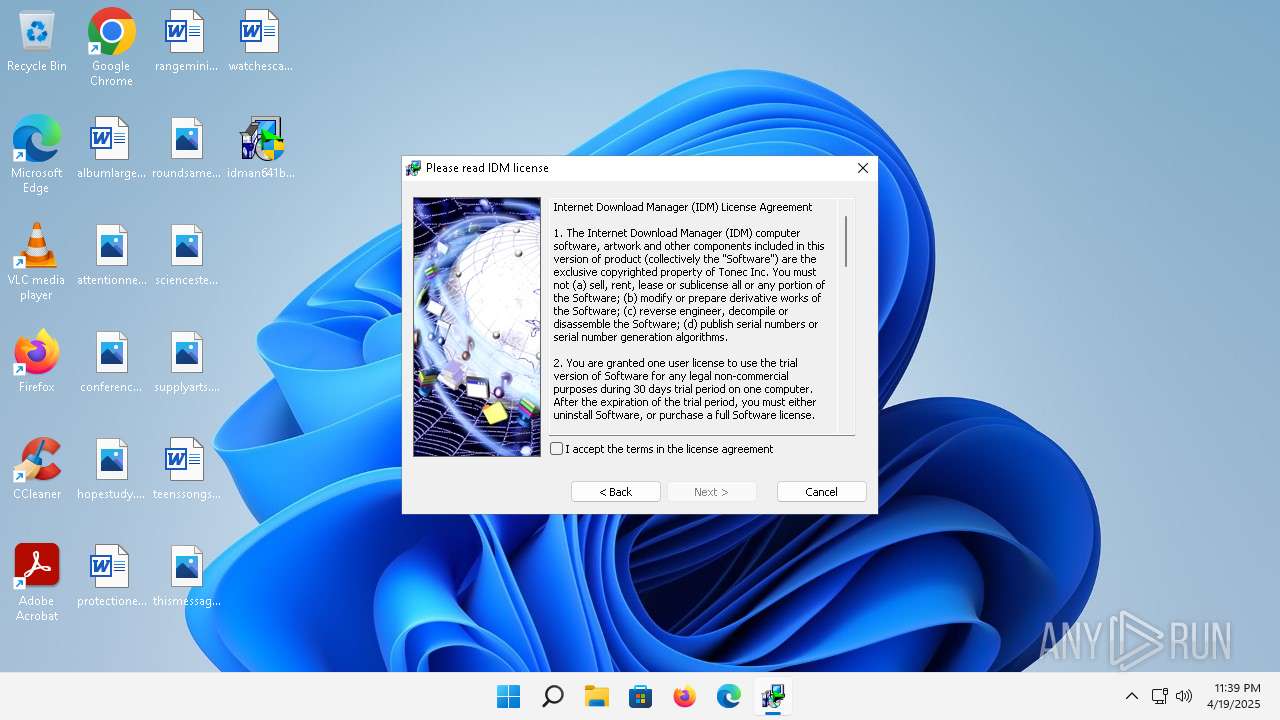The height and width of the screenshot is (720, 1280).
Task: Click the IDM icon in dialog title bar
Action: pos(414,168)
